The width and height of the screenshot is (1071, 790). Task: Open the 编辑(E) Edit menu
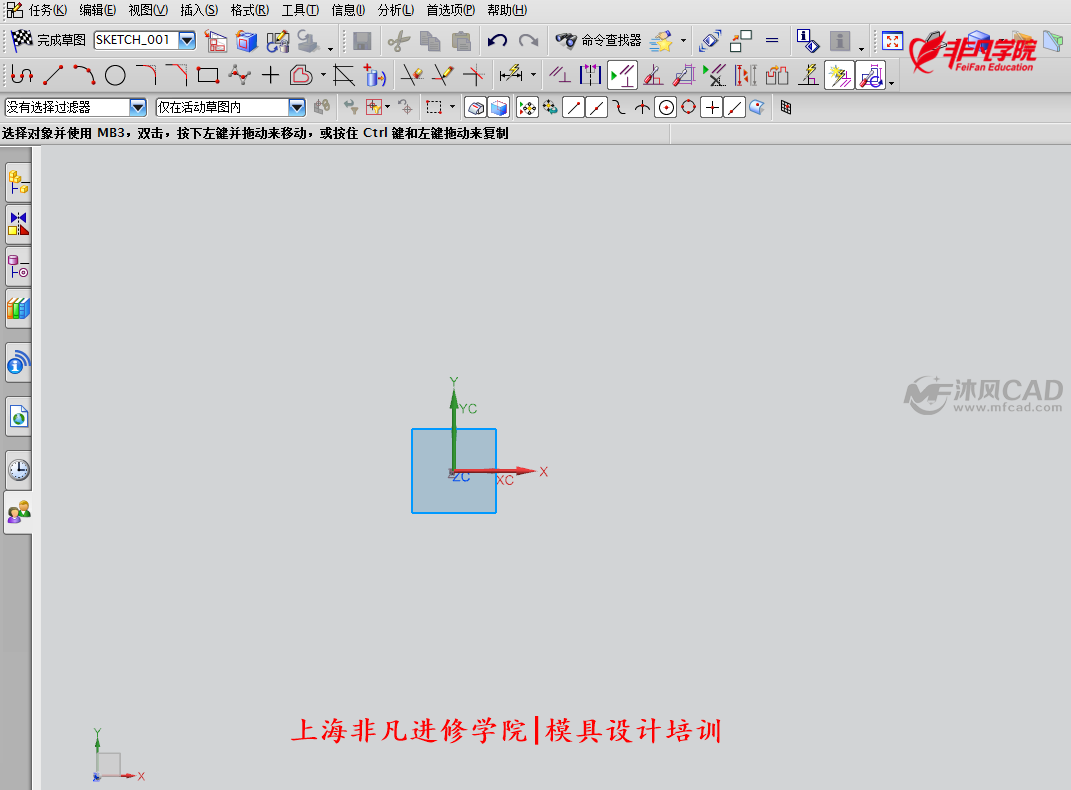(x=98, y=10)
